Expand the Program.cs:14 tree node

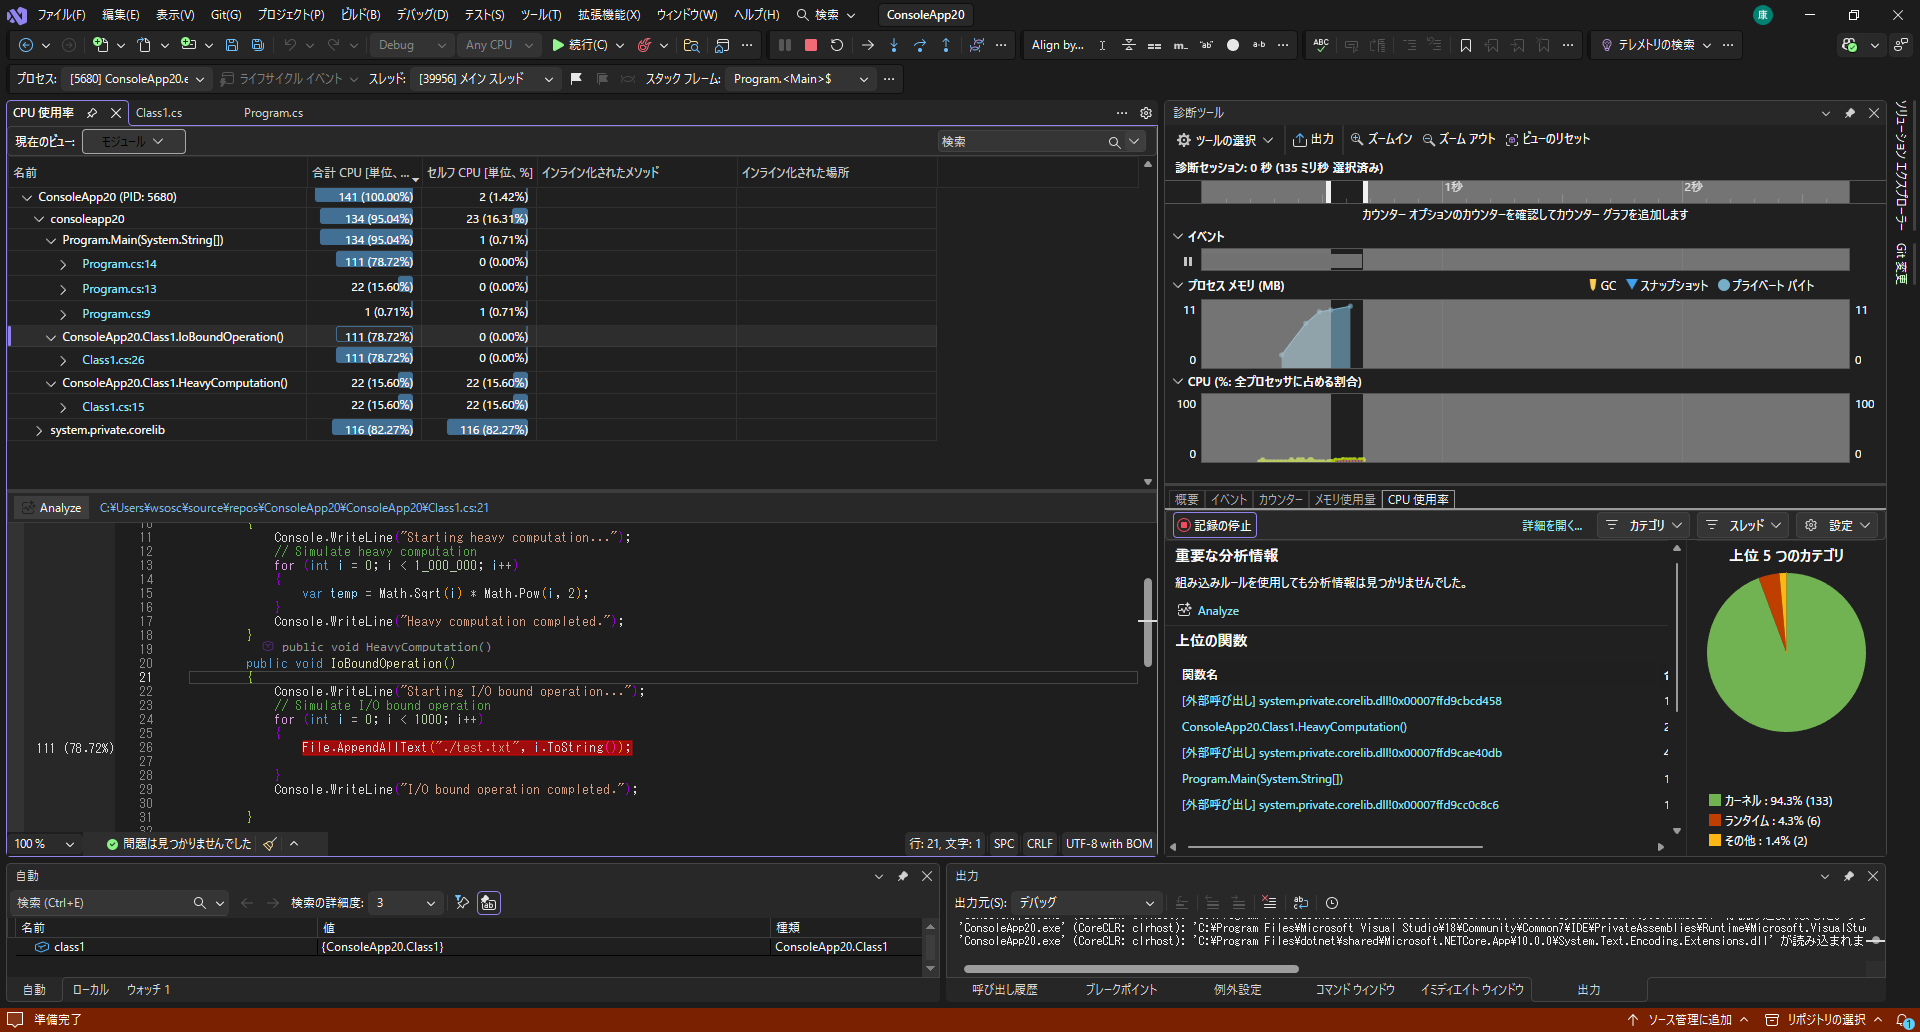[62, 263]
